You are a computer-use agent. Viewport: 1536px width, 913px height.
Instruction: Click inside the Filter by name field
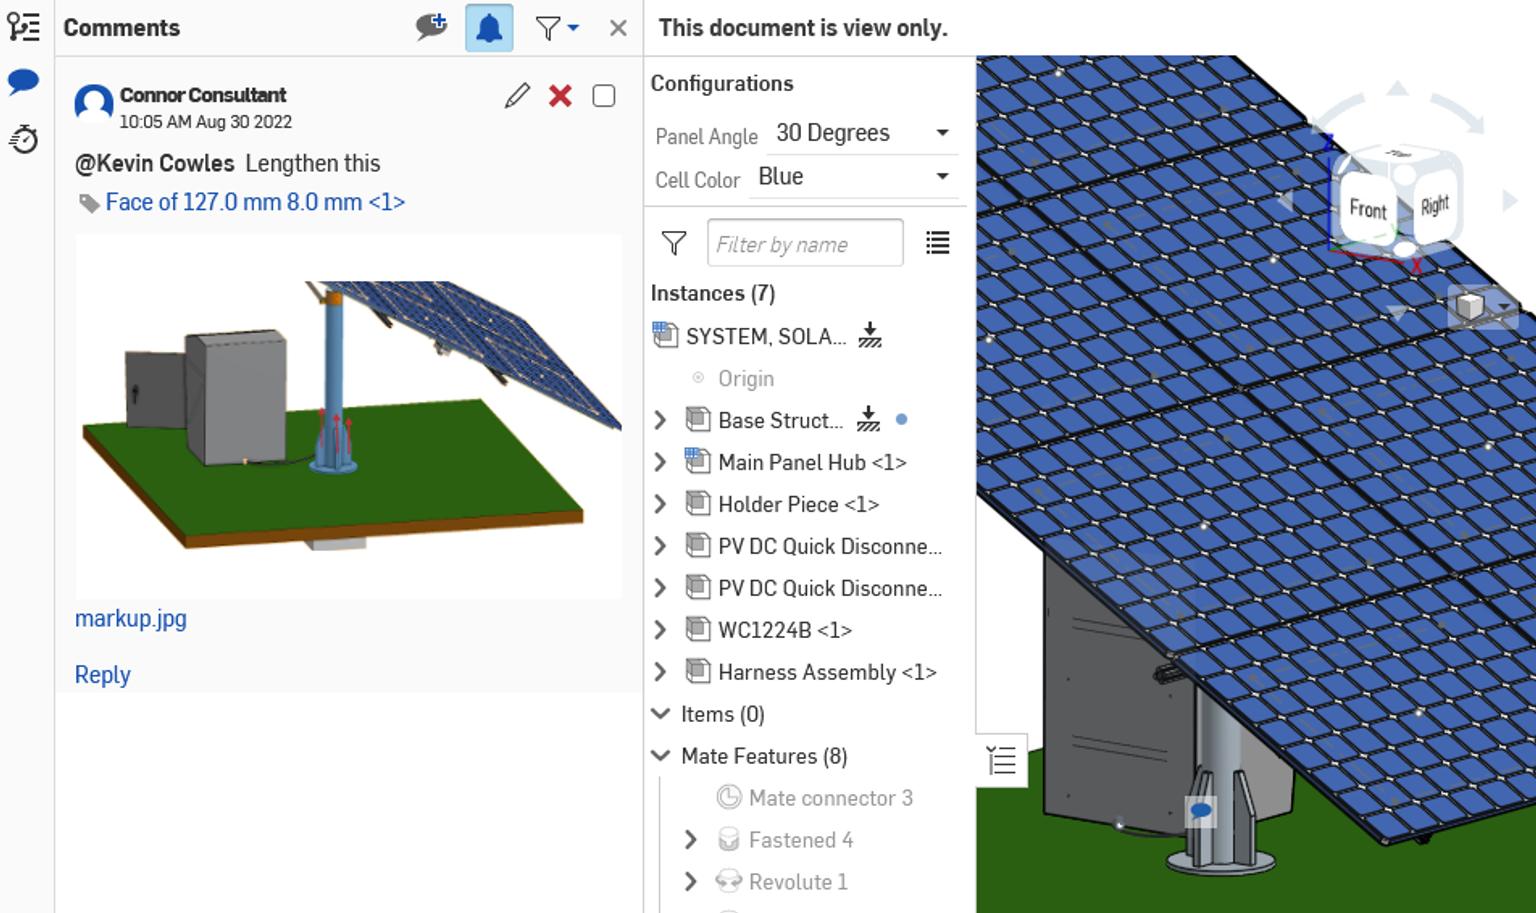(x=805, y=242)
